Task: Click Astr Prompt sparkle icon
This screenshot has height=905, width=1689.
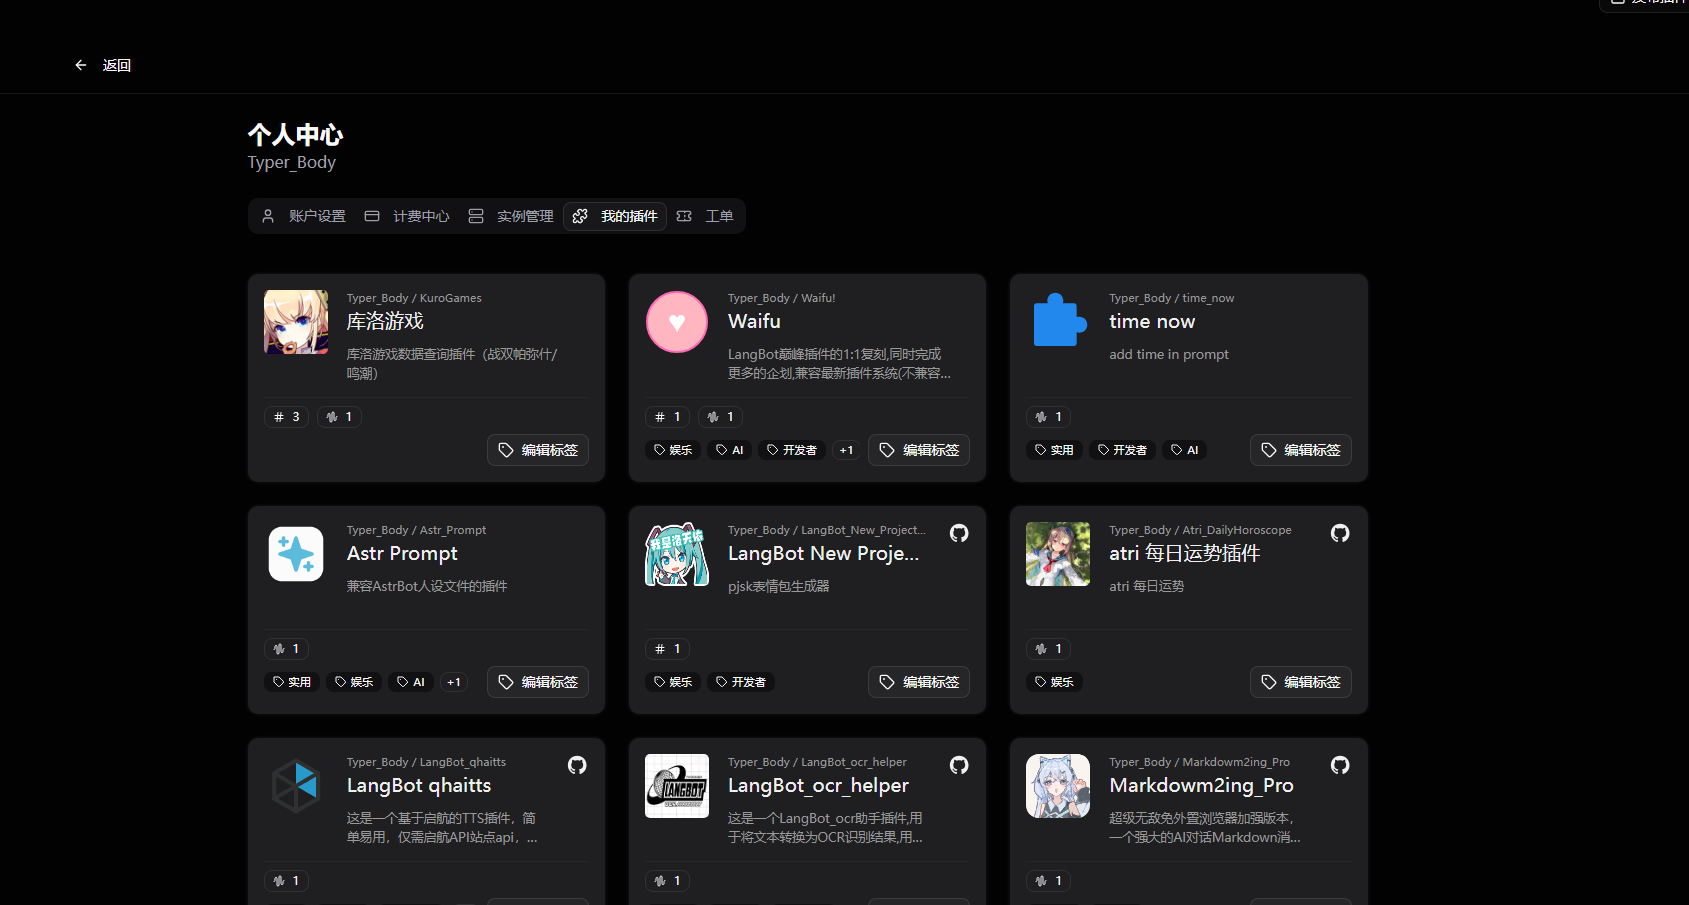Action: point(296,554)
